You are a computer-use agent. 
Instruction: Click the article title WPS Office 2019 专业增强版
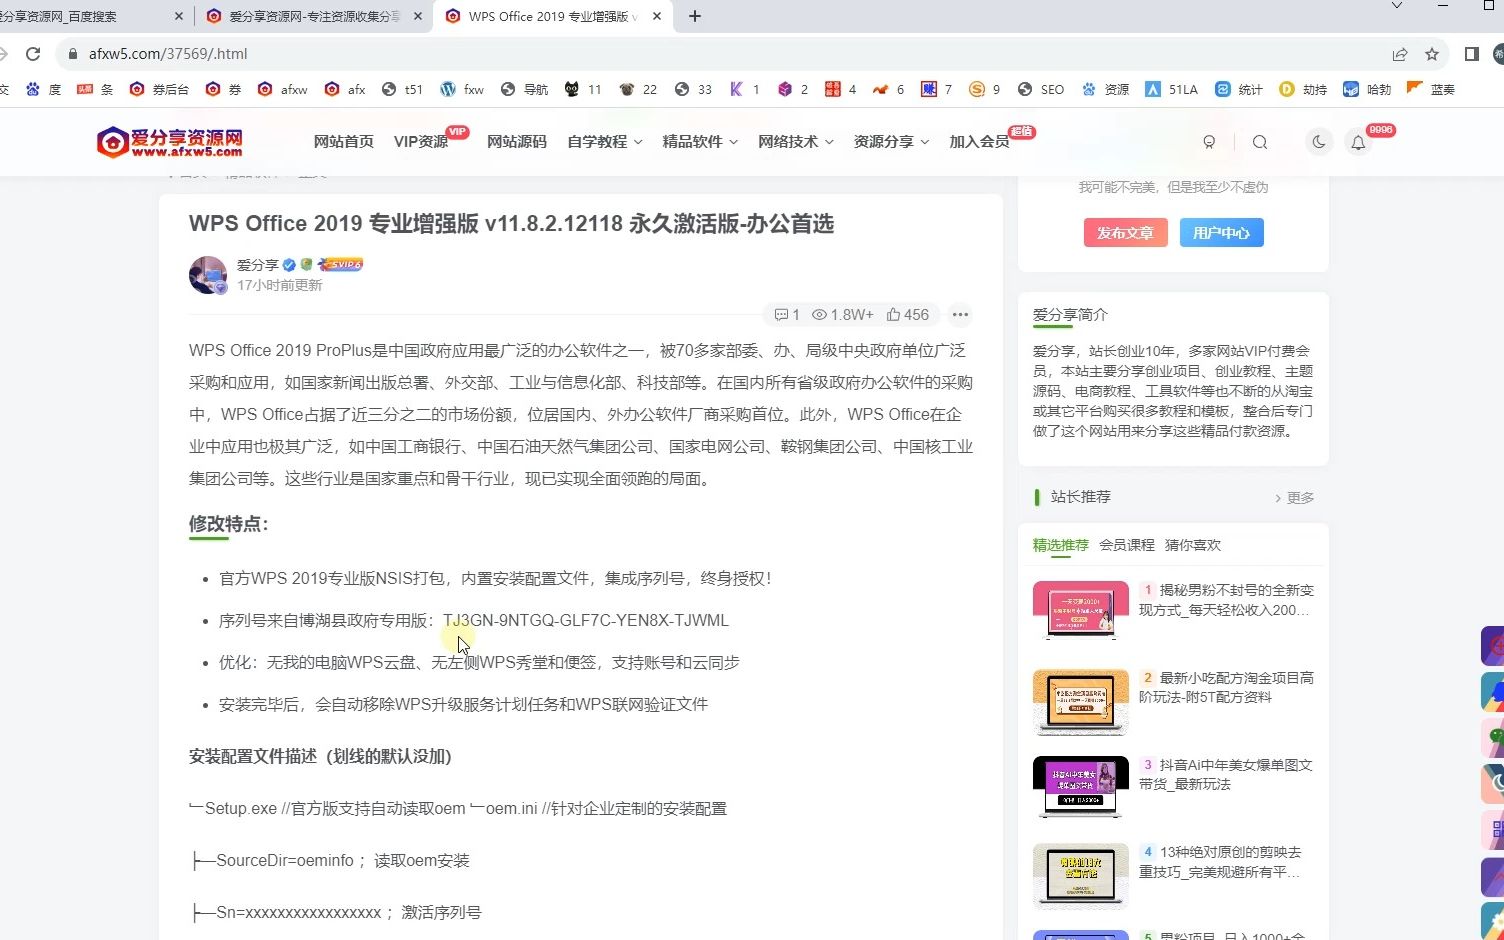pos(511,223)
